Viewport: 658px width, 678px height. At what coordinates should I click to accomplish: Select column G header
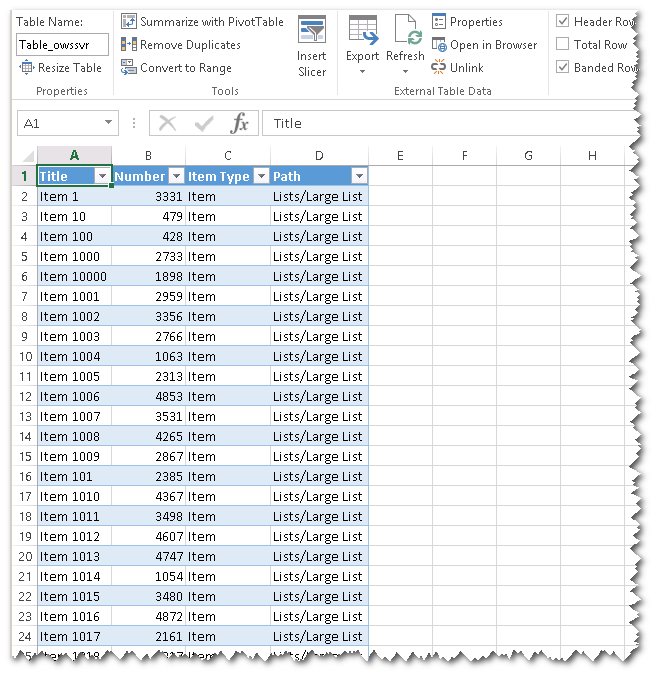pyautogui.click(x=528, y=156)
